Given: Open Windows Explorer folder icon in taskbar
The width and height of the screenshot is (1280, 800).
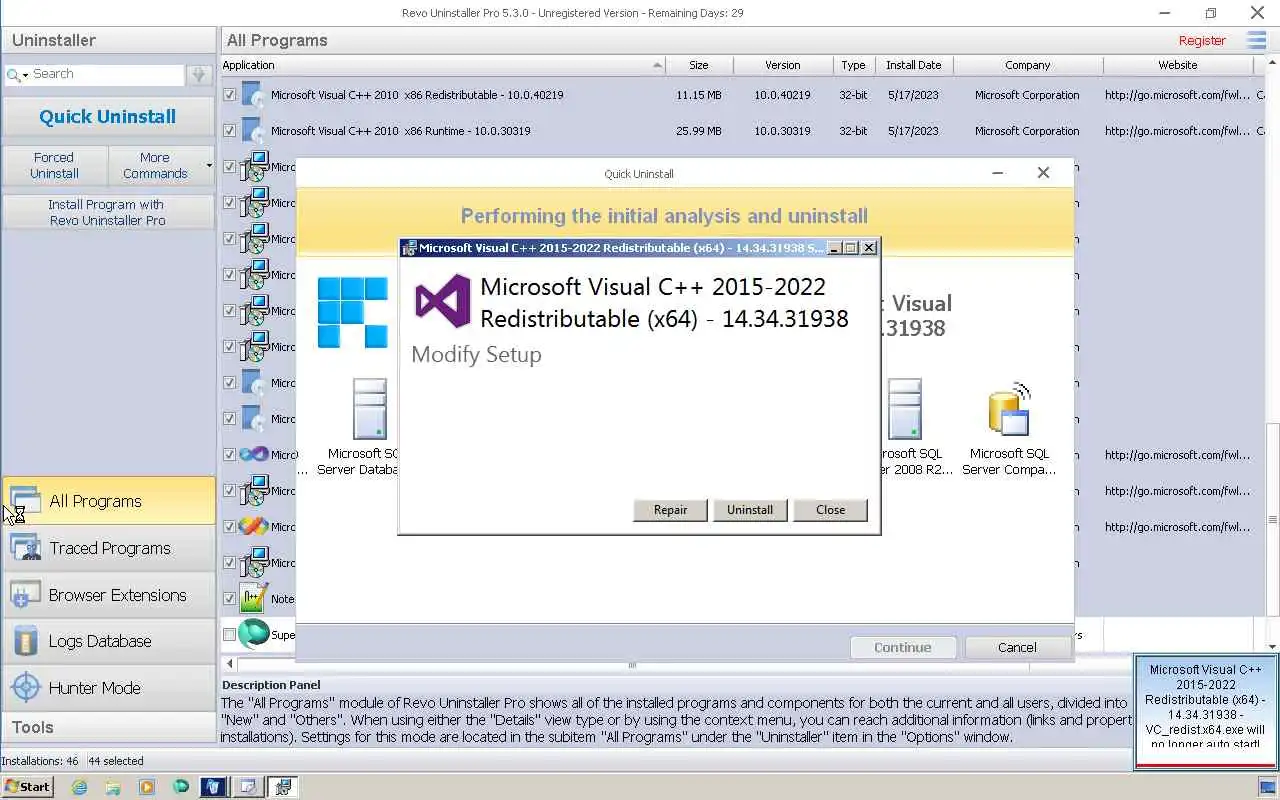Looking at the screenshot, I should (113, 787).
